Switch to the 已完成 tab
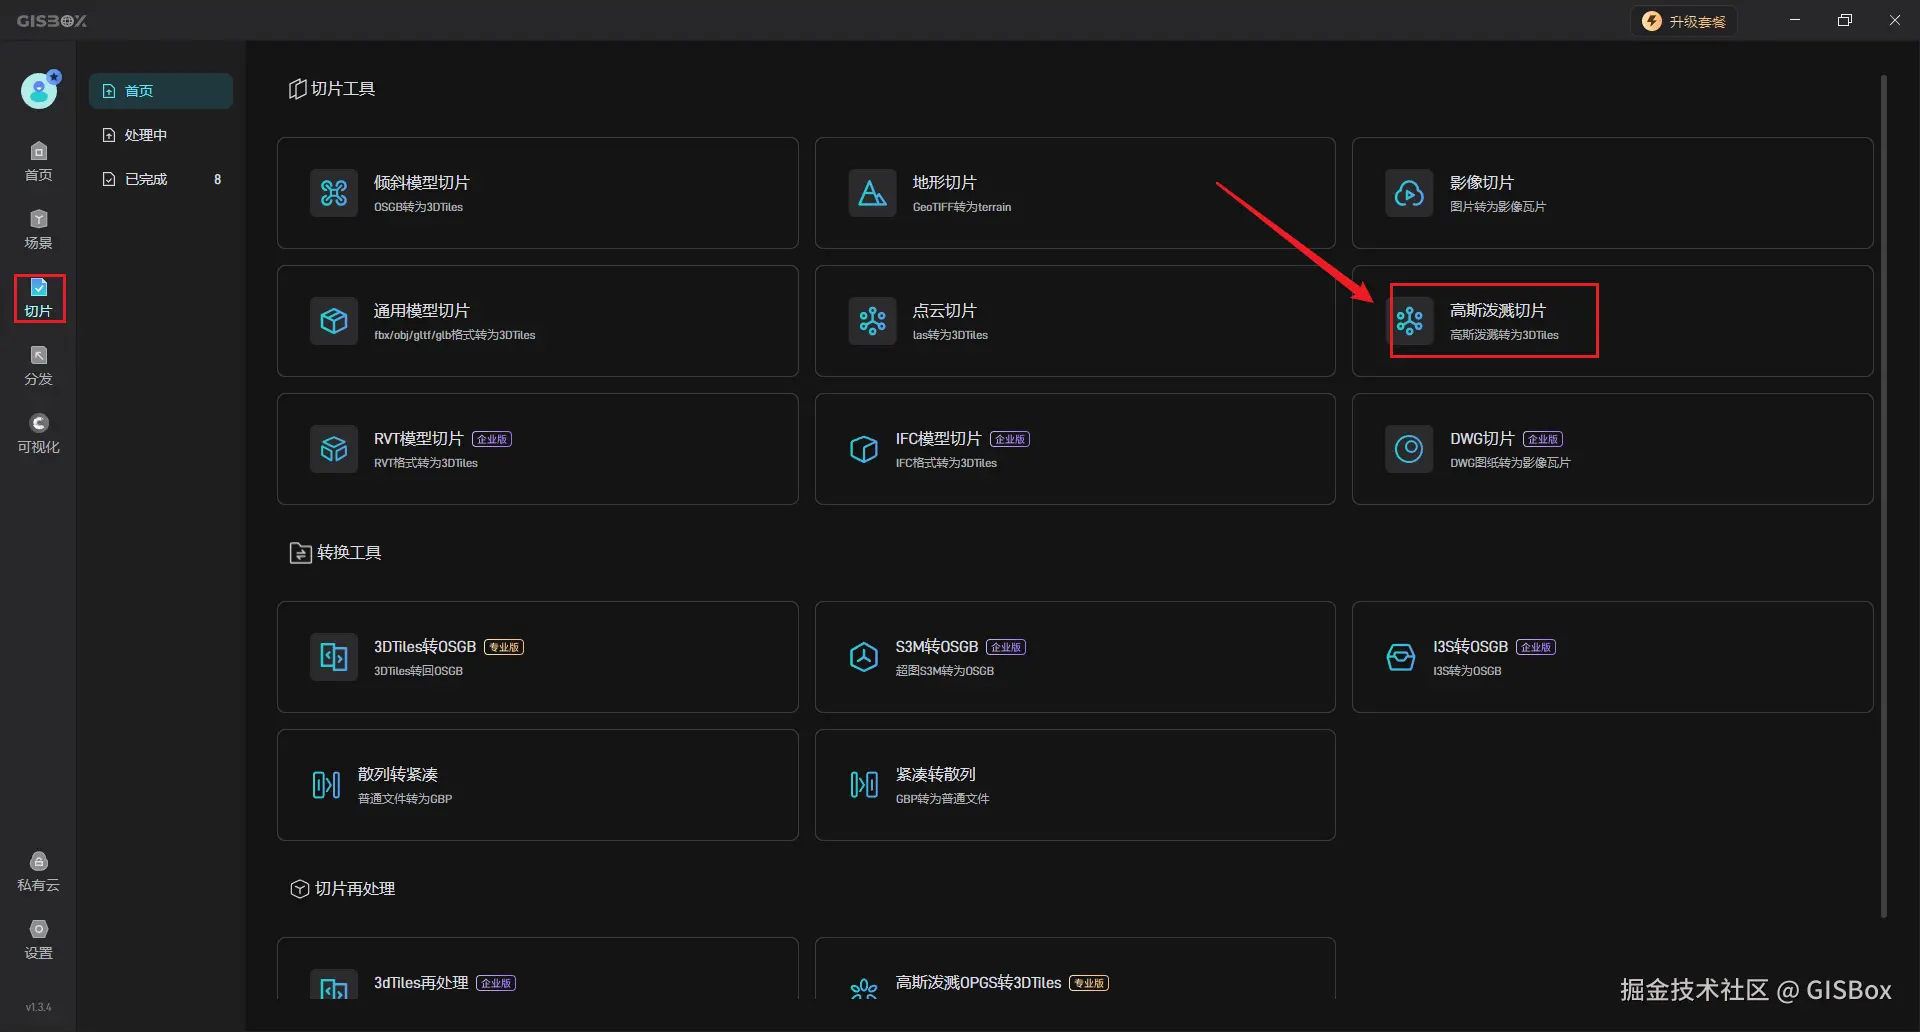Image resolution: width=1920 pixels, height=1032 pixels. (x=161, y=179)
